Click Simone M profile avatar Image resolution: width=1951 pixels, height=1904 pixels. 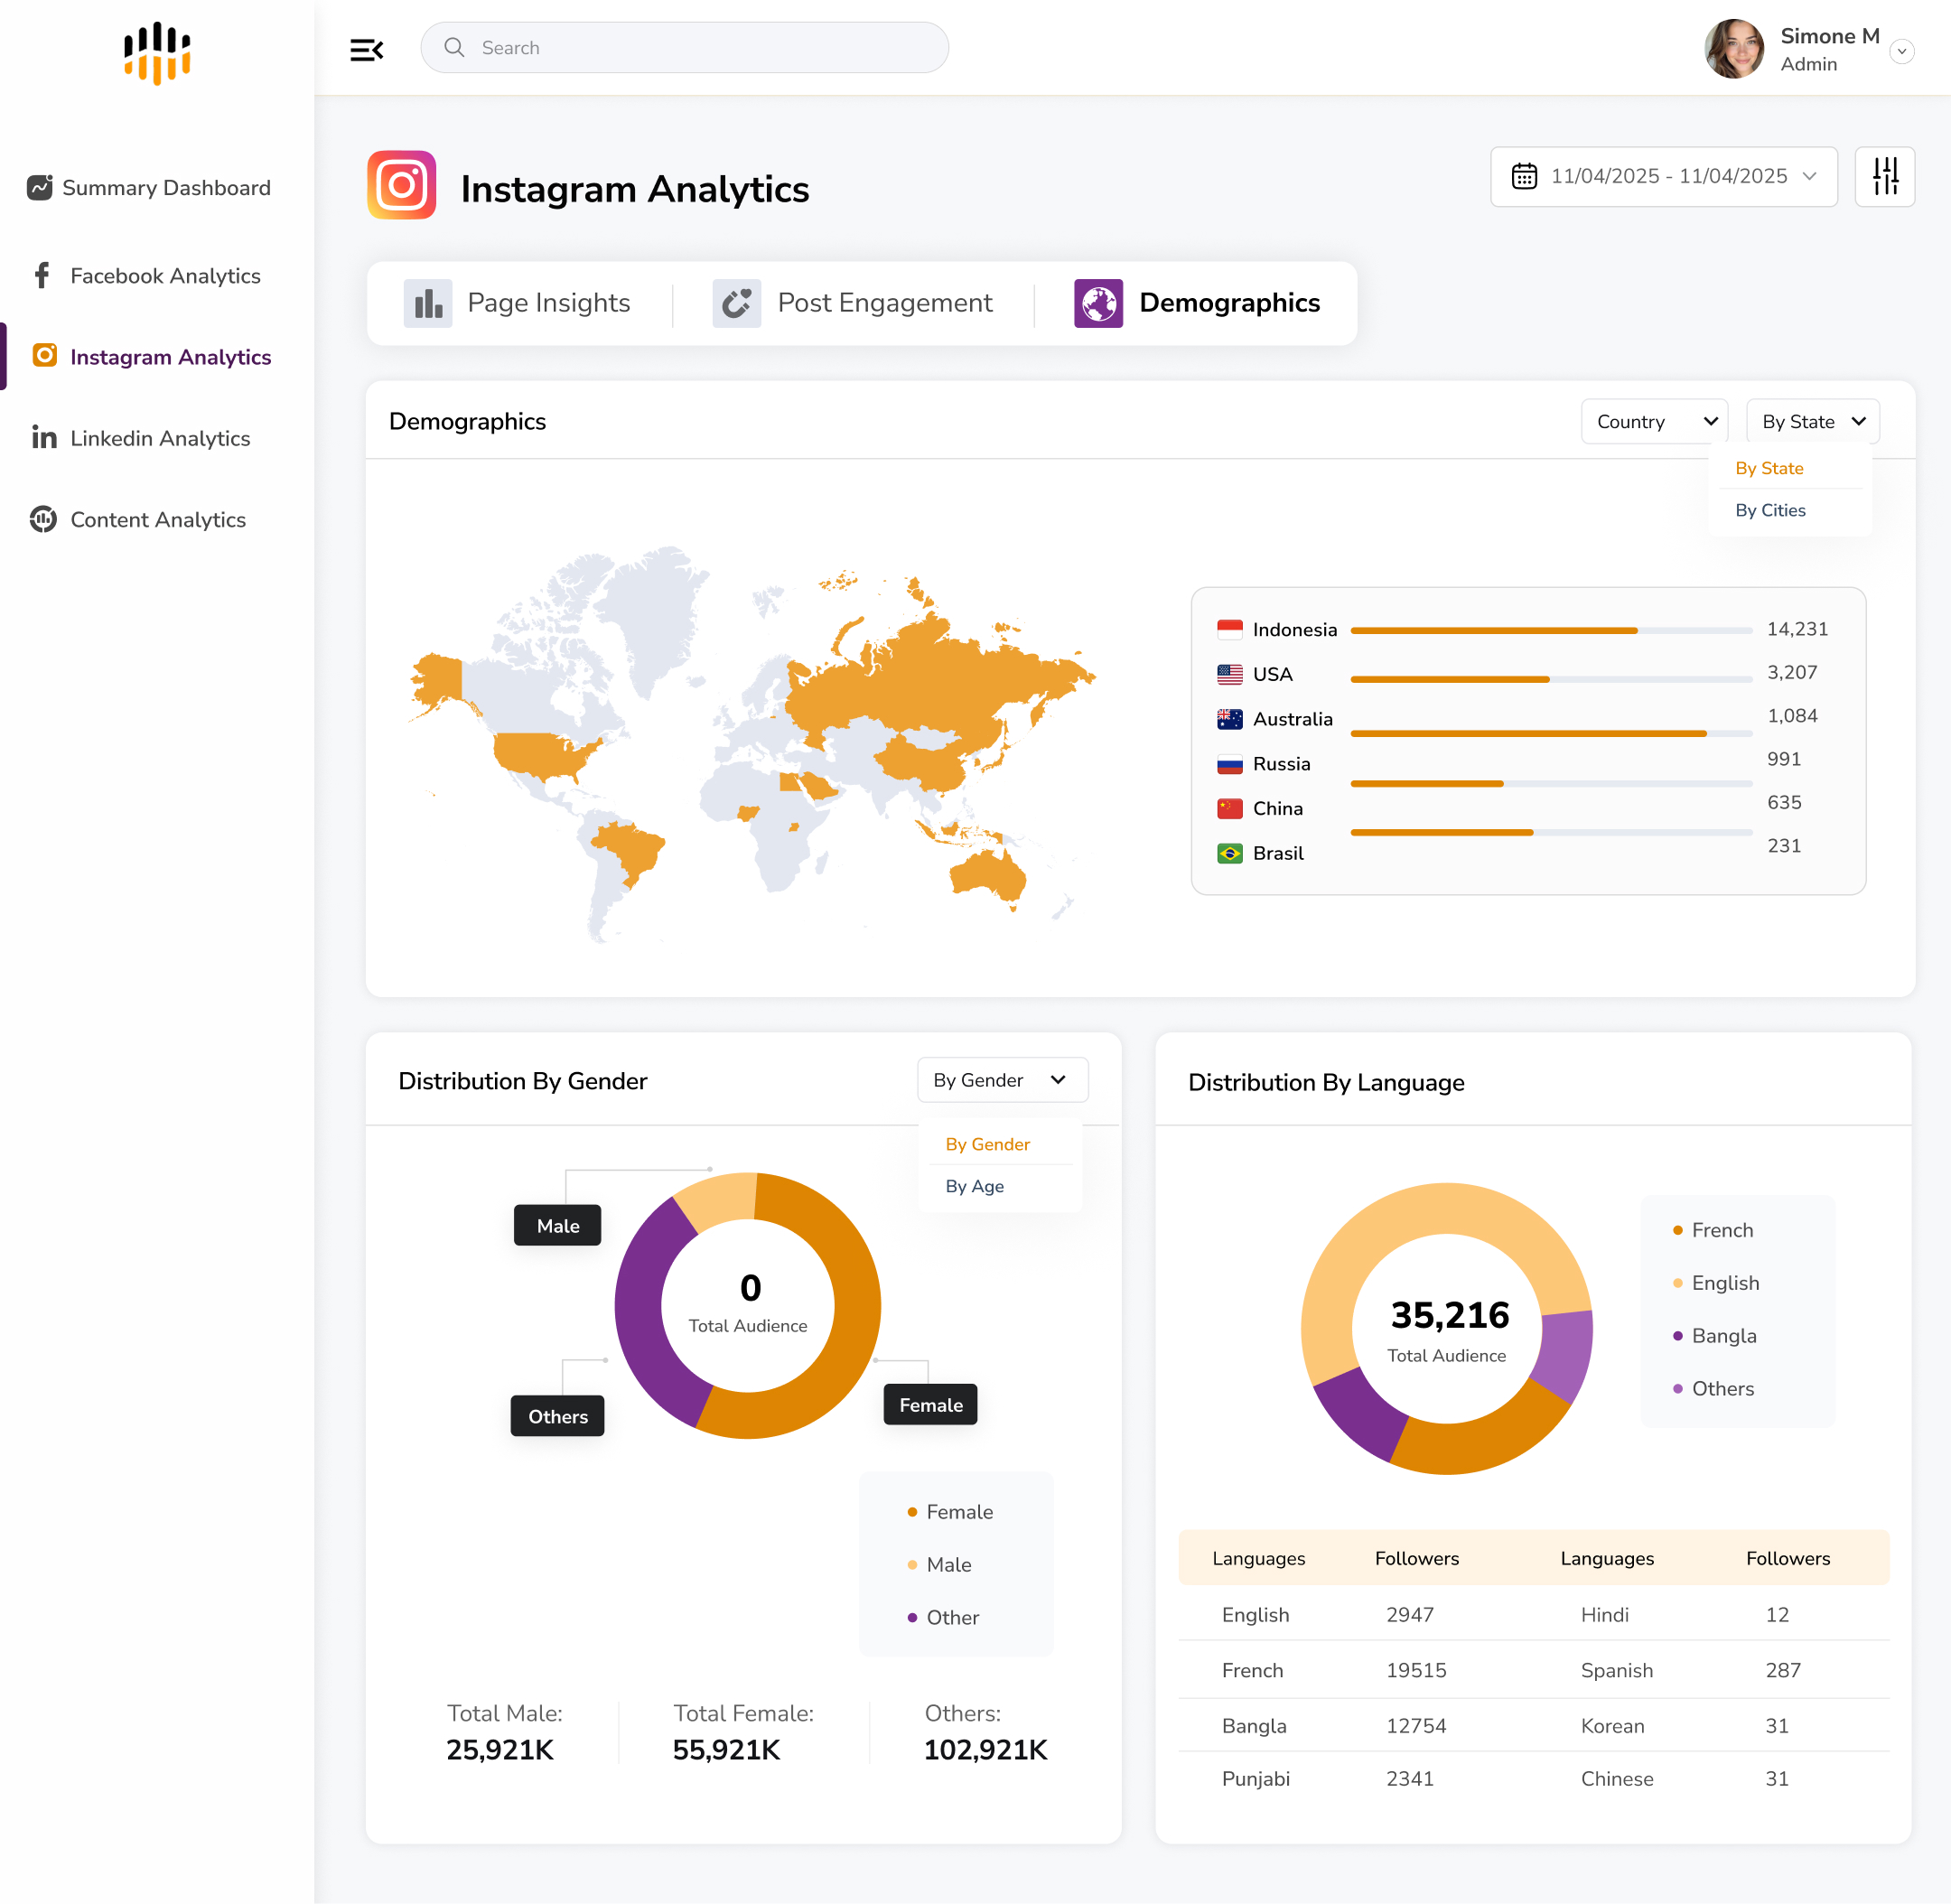(x=1734, y=49)
